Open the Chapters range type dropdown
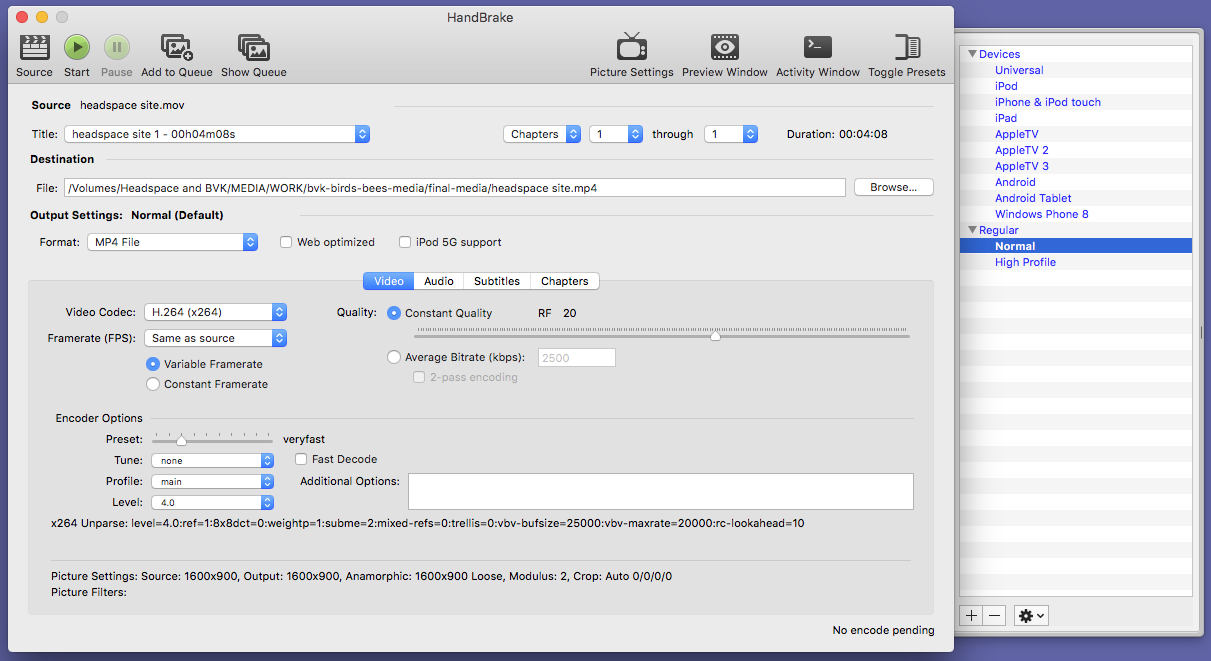The image size is (1211, 661). pyautogui.click(x=542, y=134)
